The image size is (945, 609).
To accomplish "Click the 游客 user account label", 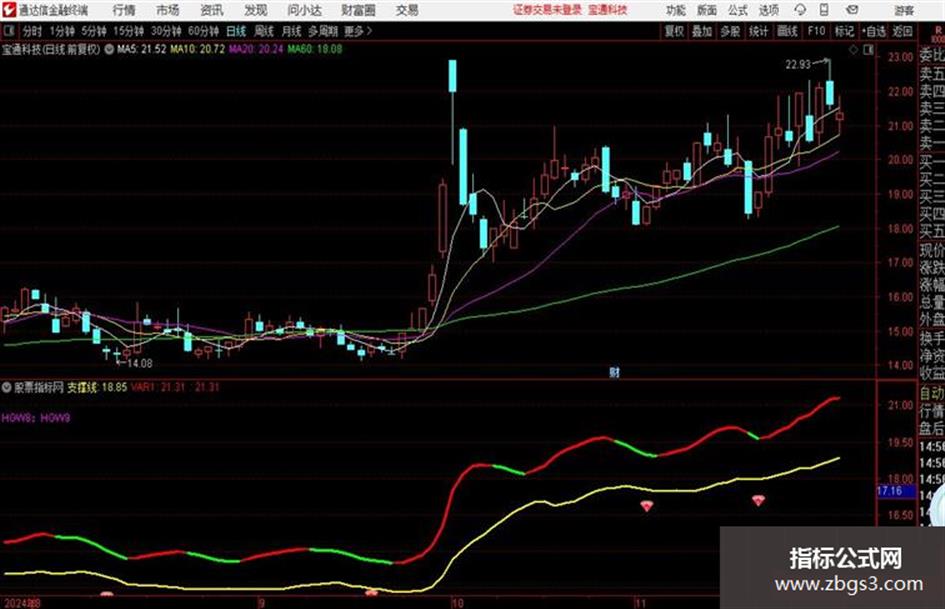I will pyautogui.click(x=903, y=10).
